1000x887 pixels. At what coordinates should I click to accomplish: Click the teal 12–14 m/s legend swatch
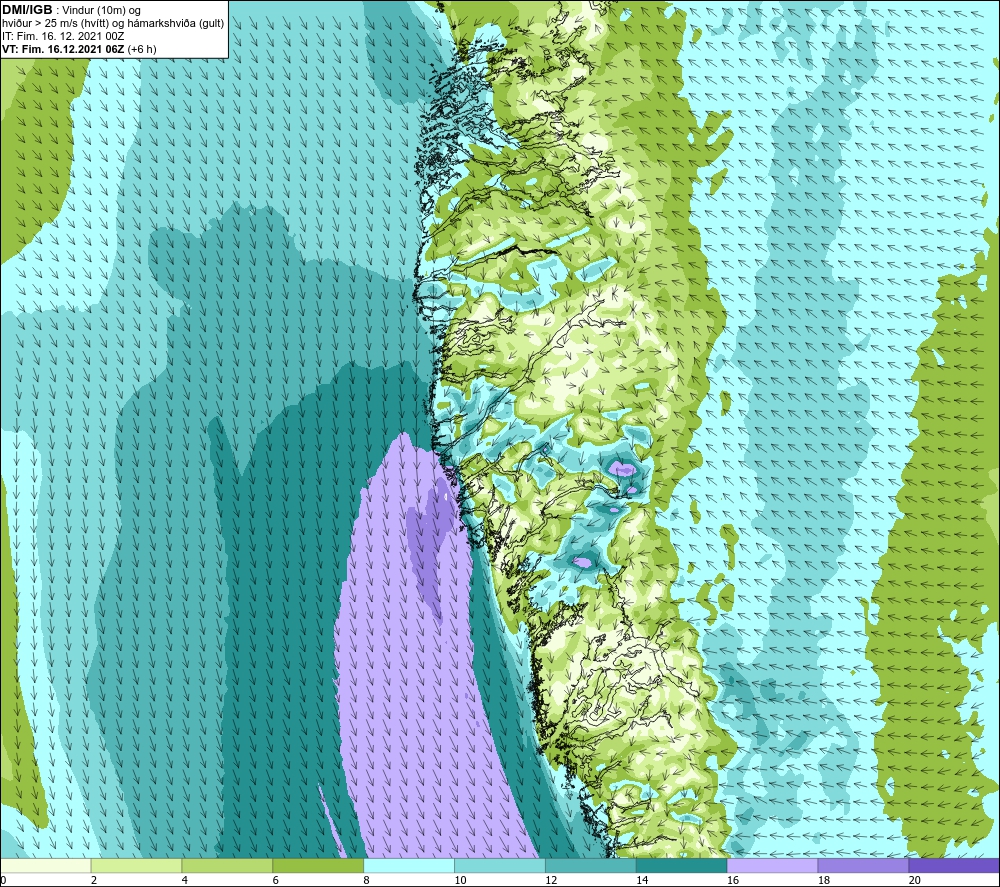(591, 865)
